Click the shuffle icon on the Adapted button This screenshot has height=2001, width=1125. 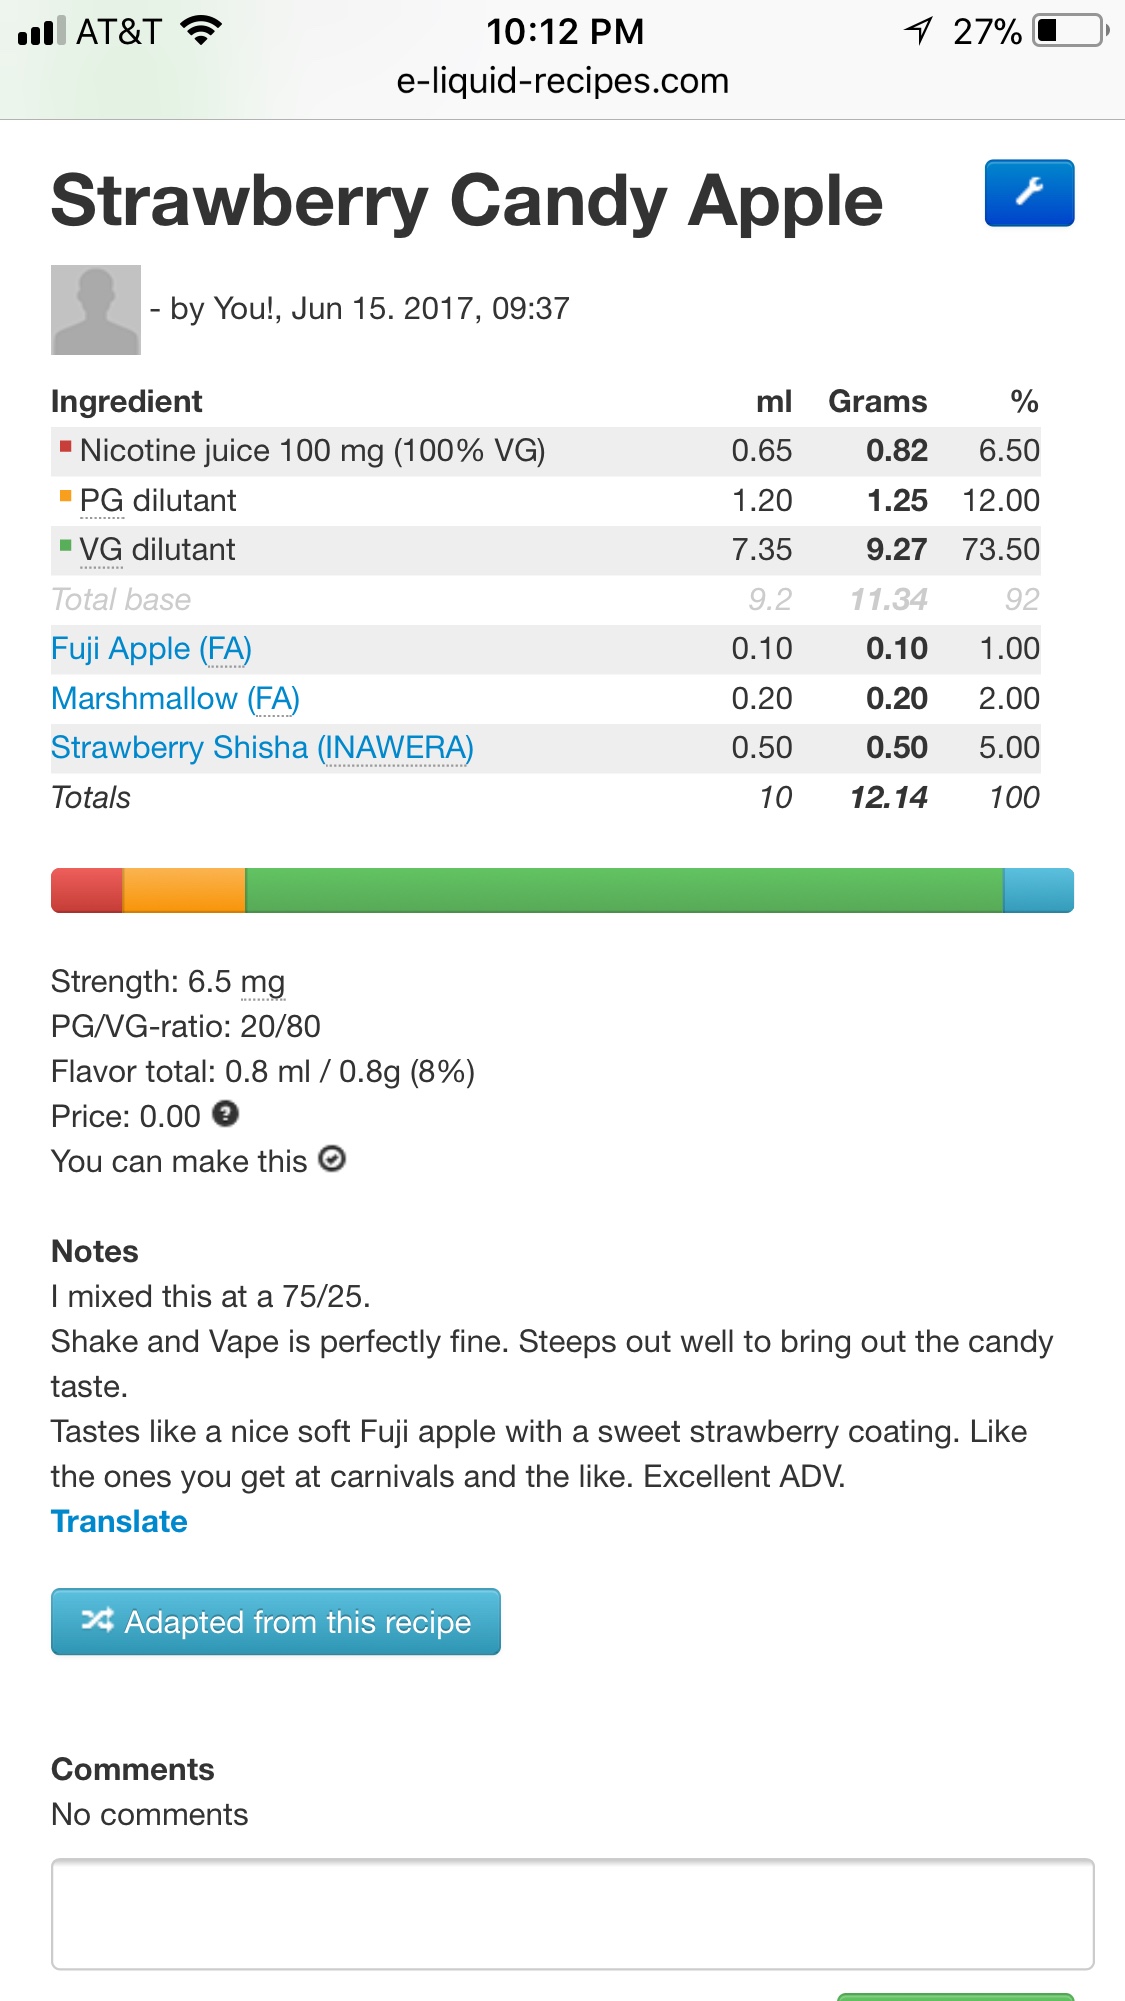pos(97,1620)
